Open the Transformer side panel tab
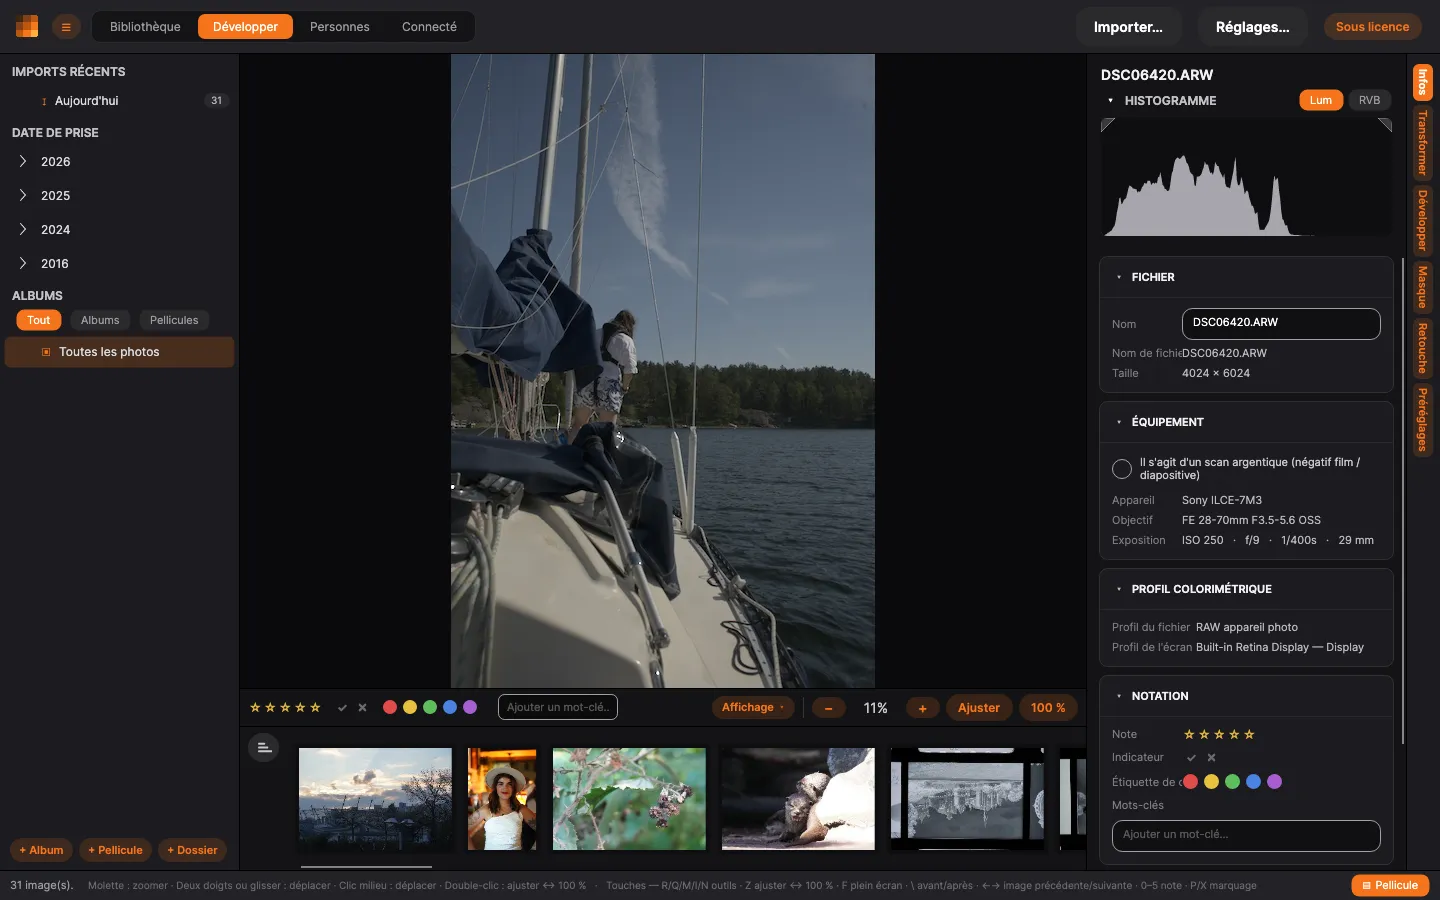Viewport: 1440px width, 900px height. [x=1422, y=143]
